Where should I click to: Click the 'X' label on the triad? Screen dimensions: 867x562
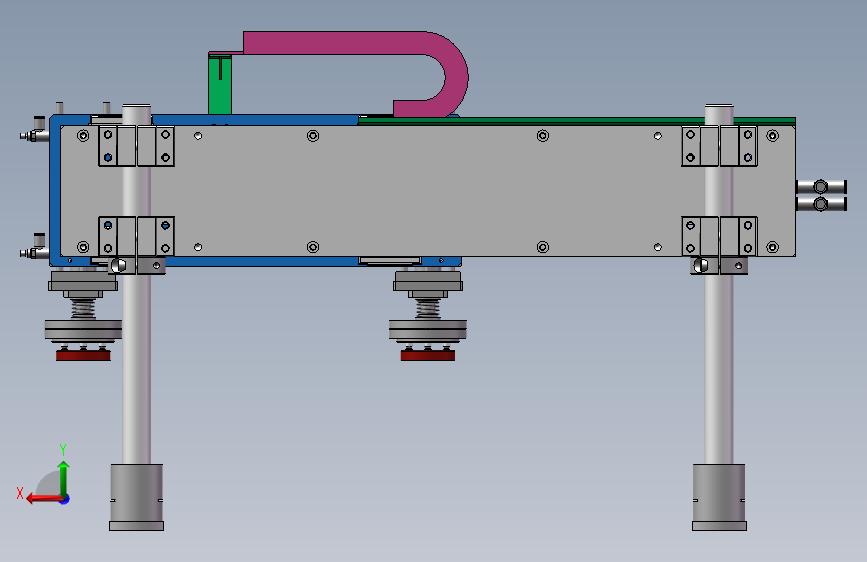coord(20,493)
